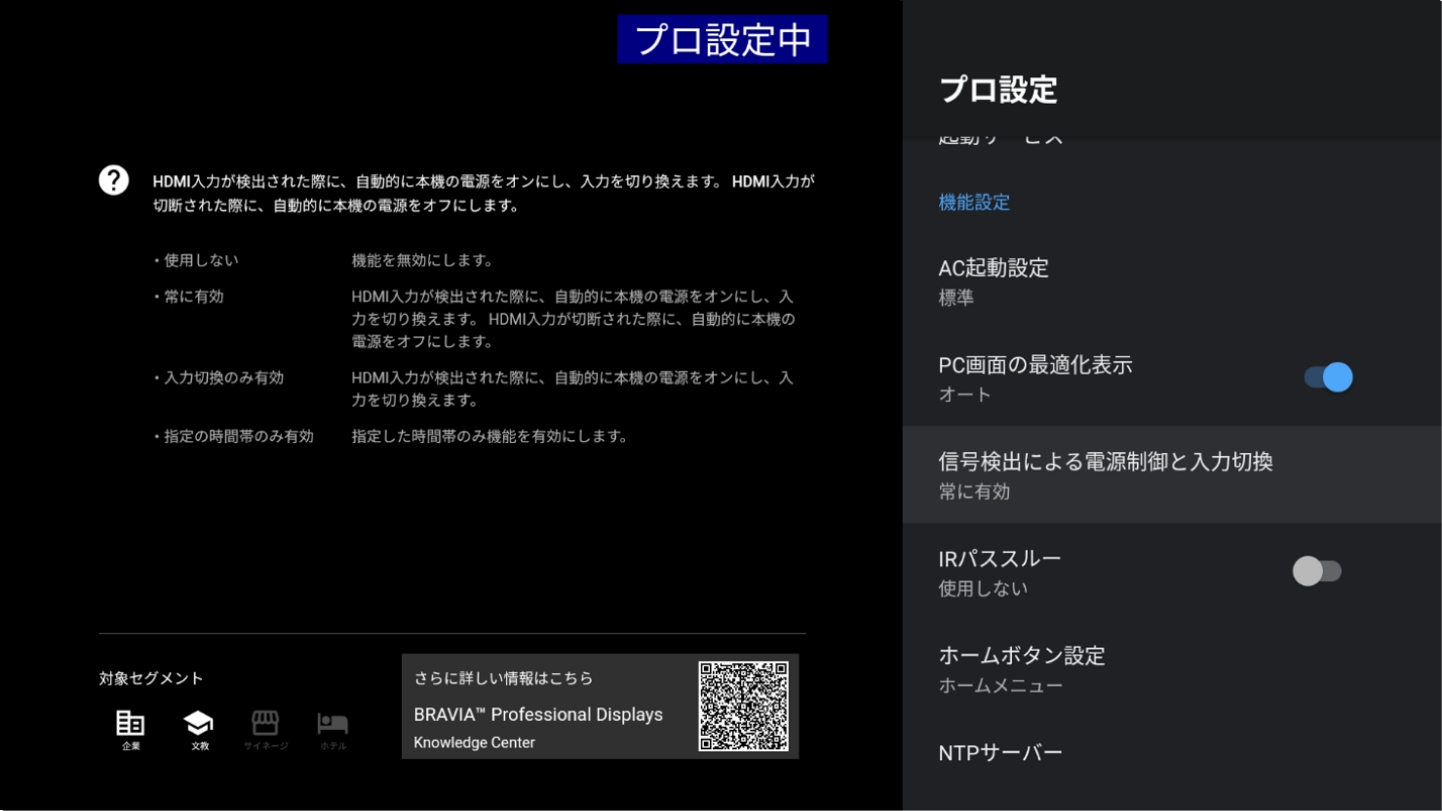The height and width of the screenshot is (811, 1442).
Task: Select the 文教 (education) graduation cap icon
Action: click(x=199, y=723)
